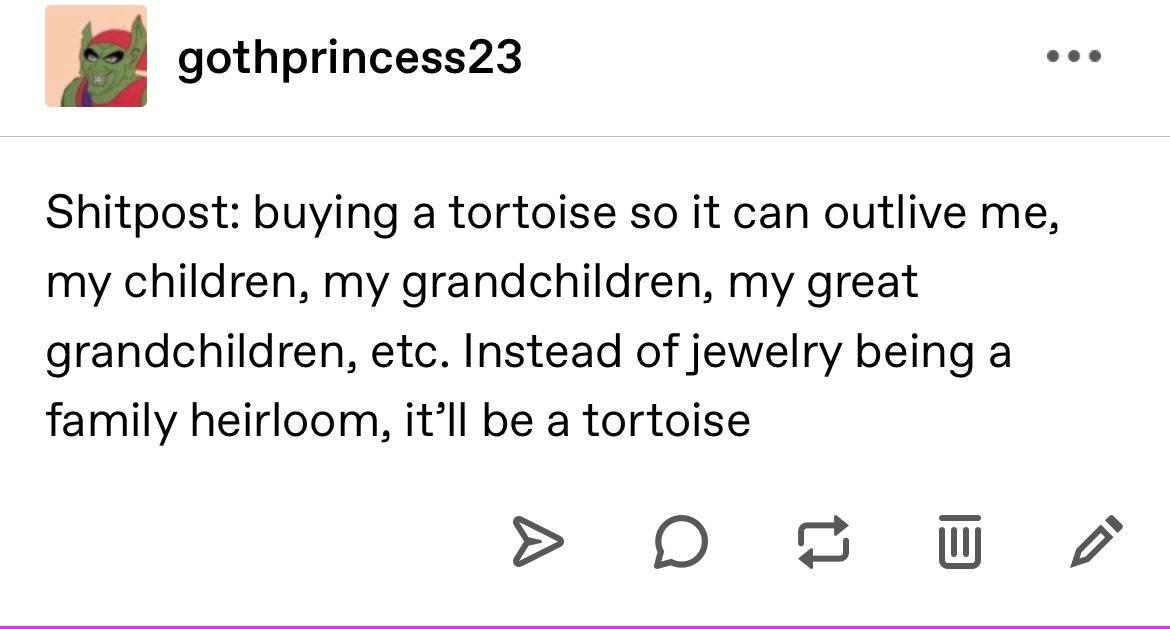Click the share icon in the action bar

(540, 543)
